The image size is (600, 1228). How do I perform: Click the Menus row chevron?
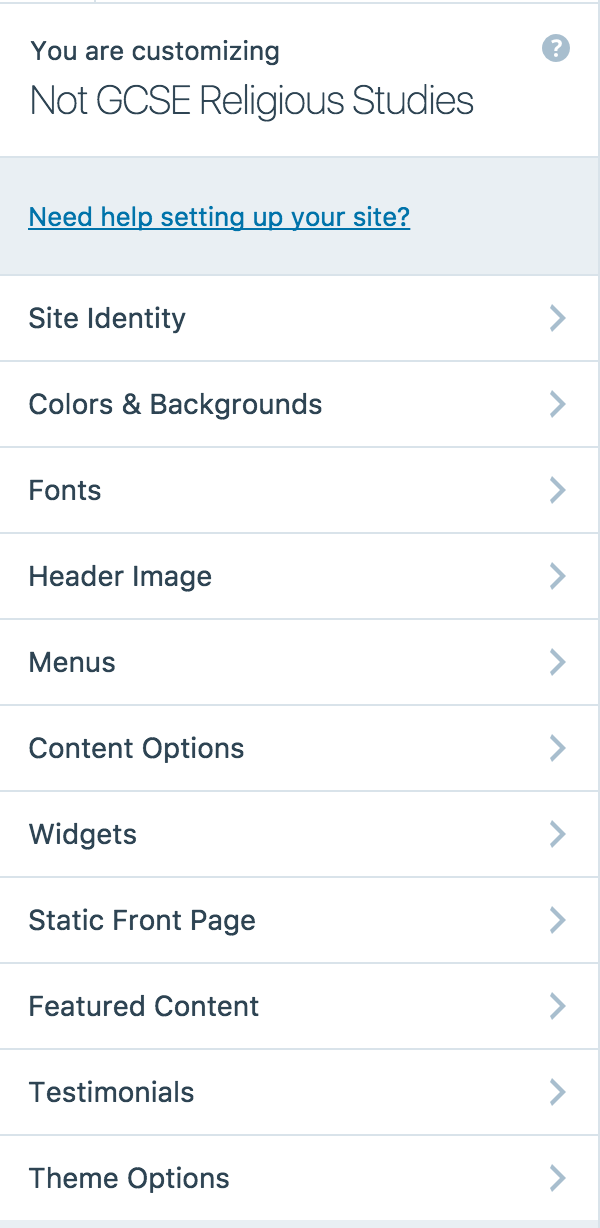click(x=557, y=663)
